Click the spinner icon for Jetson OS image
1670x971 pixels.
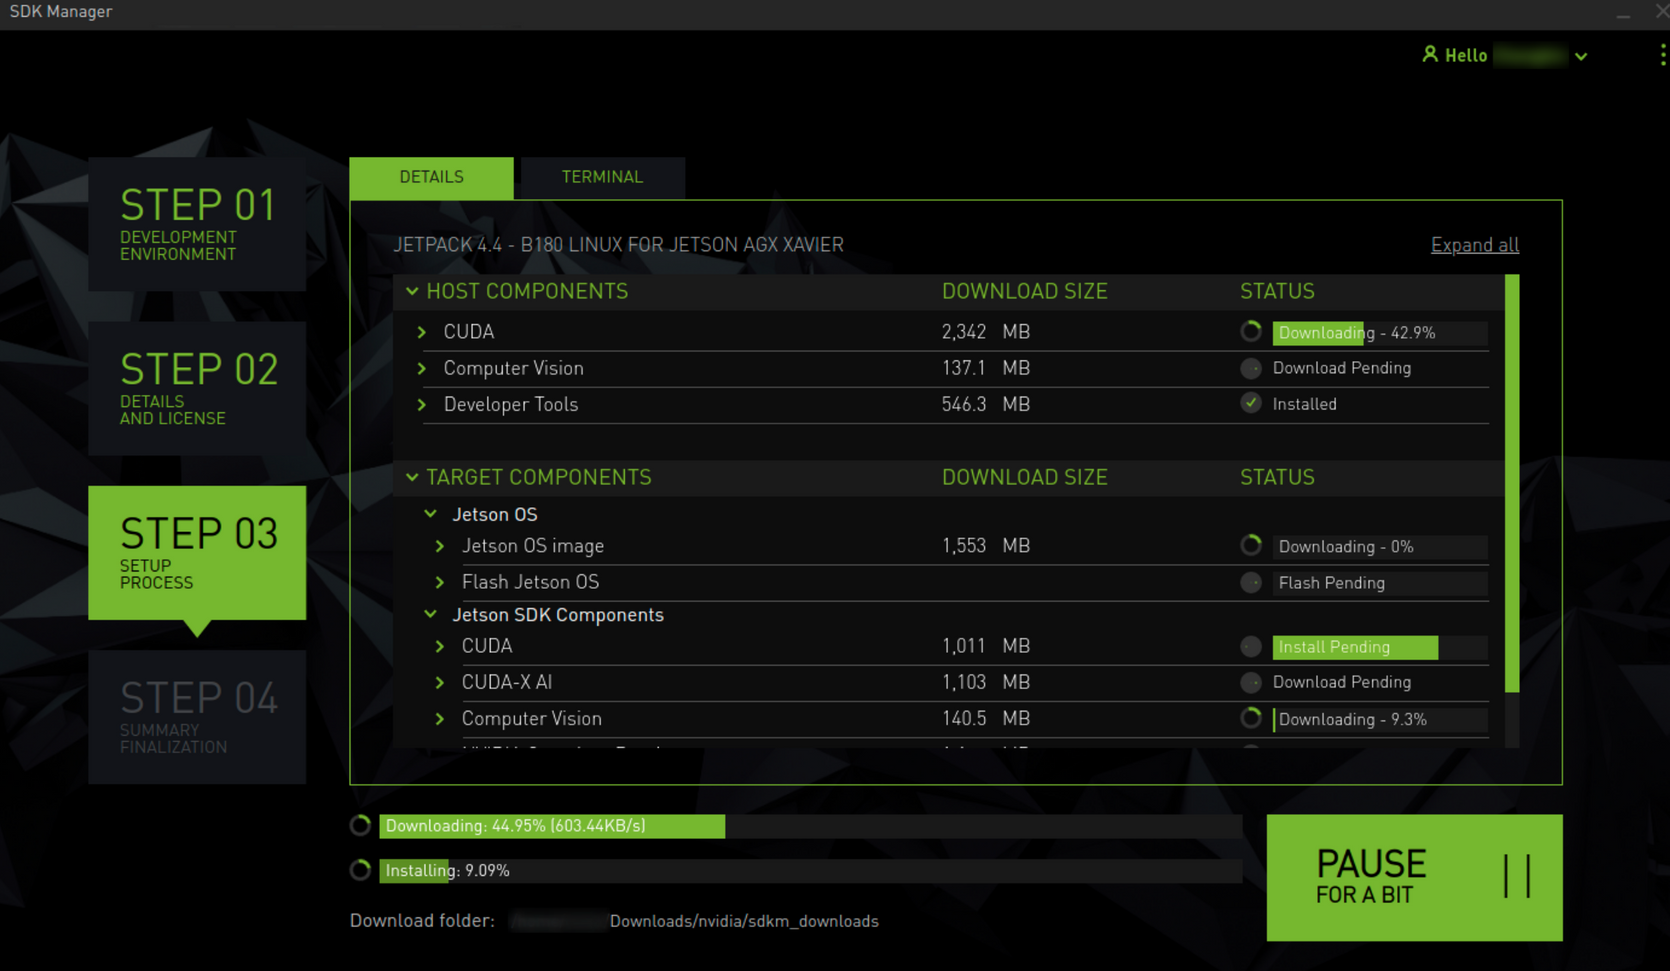tap(1251, 546)
